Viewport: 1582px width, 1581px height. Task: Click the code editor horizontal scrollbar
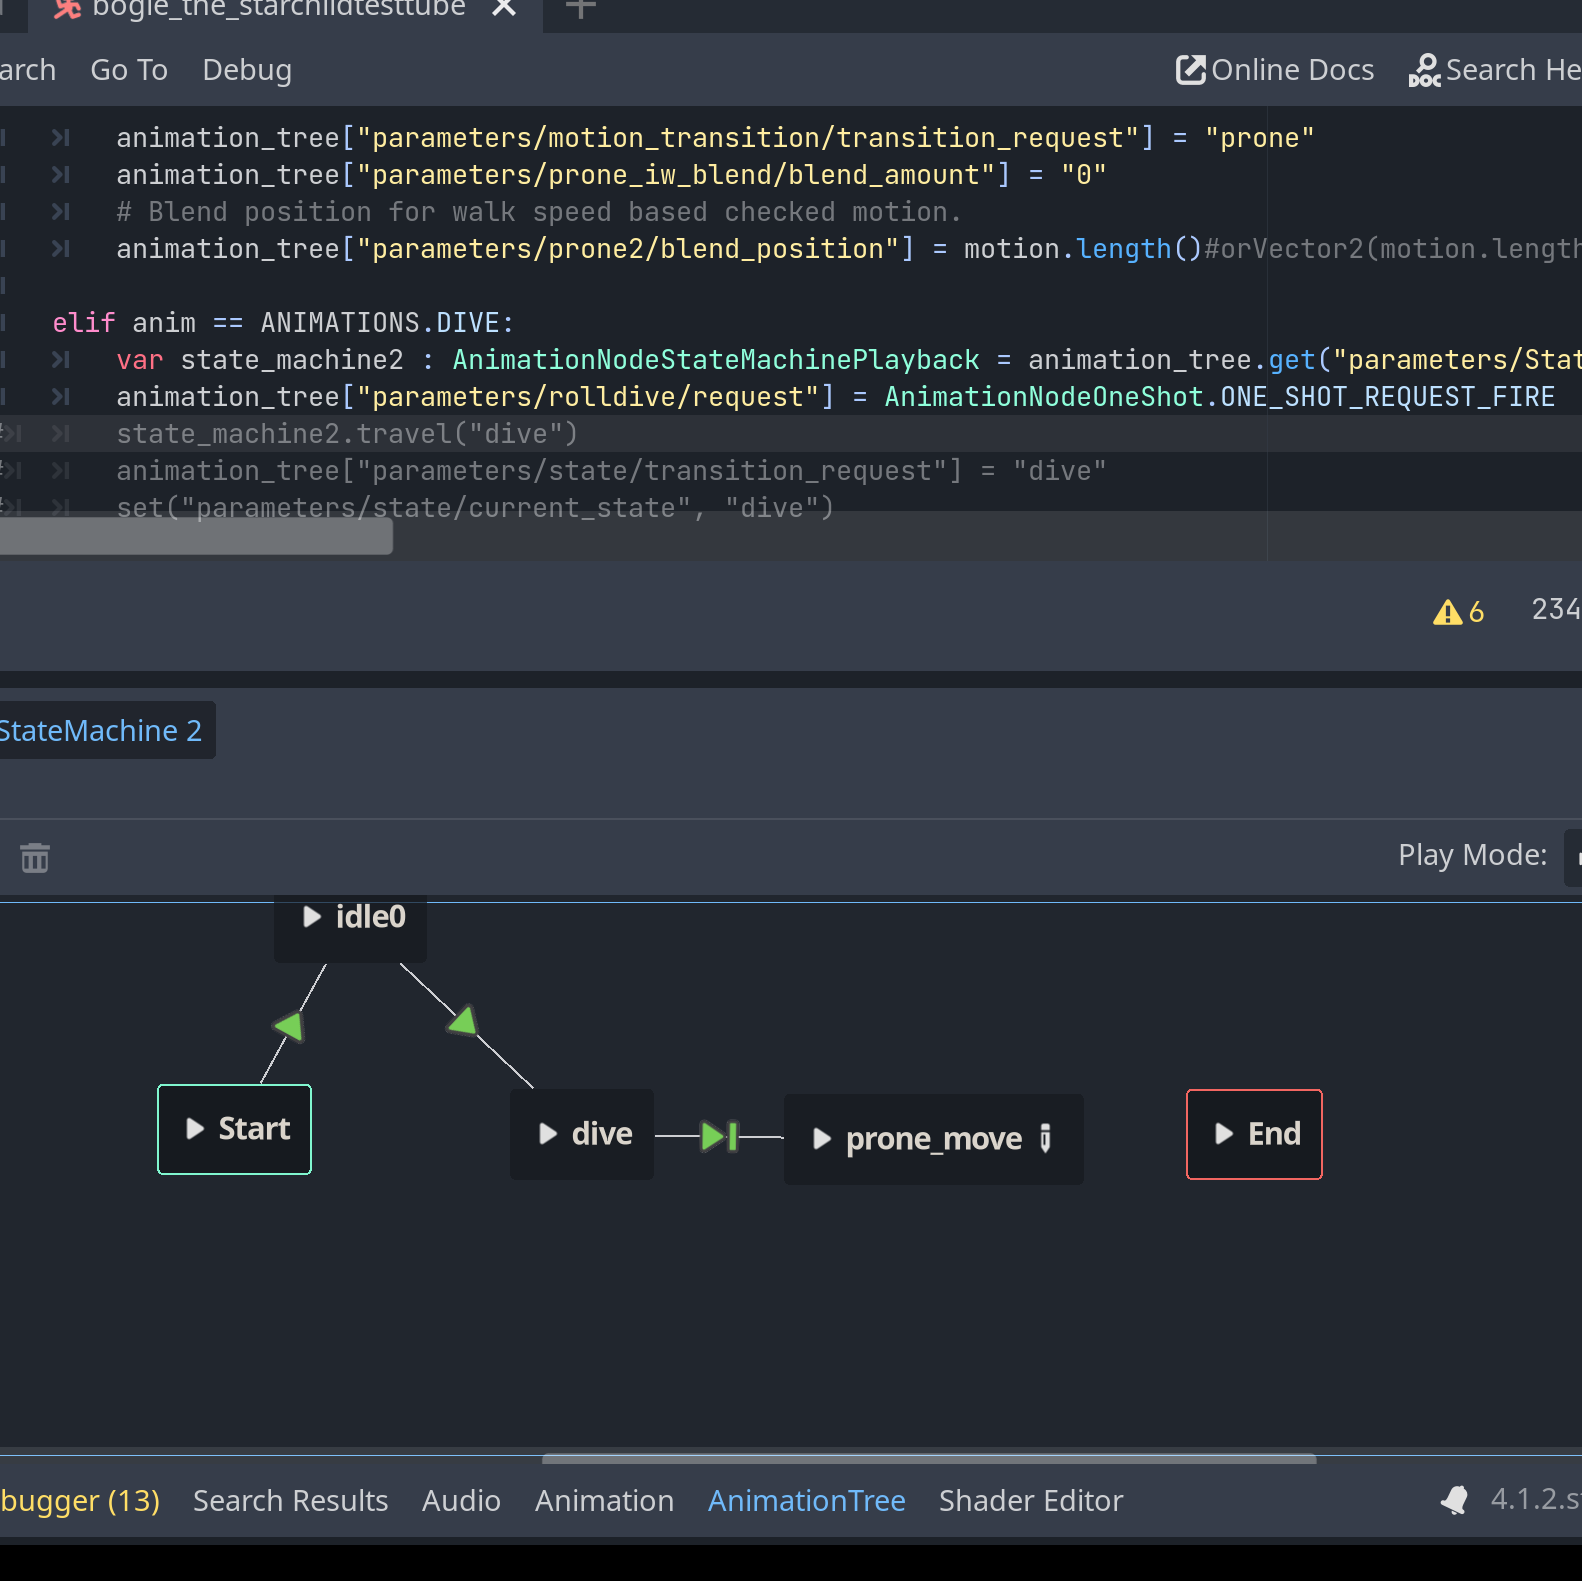pyautogui.click(x=196, y=537)
